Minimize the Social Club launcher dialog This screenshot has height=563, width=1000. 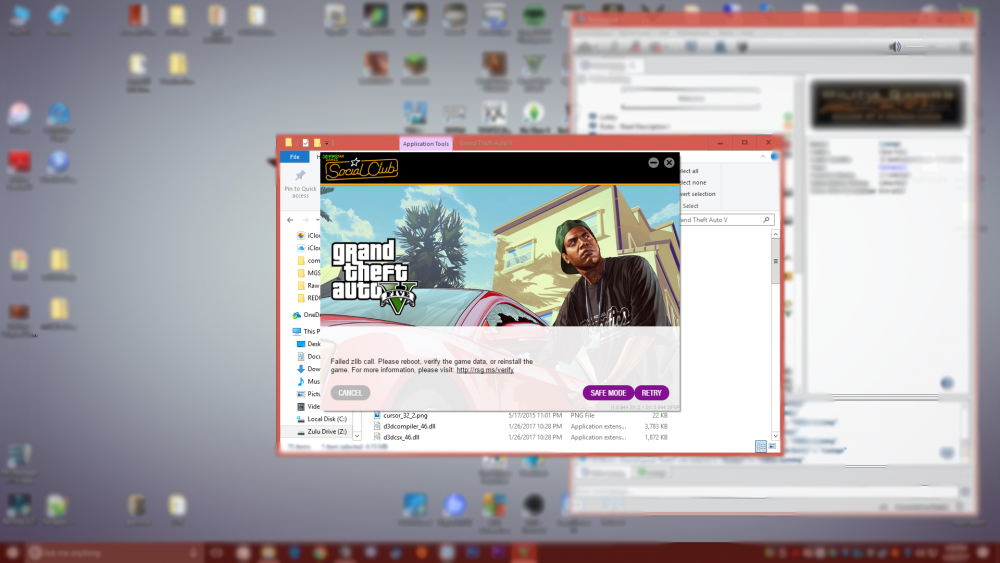[x=654, y=162]
